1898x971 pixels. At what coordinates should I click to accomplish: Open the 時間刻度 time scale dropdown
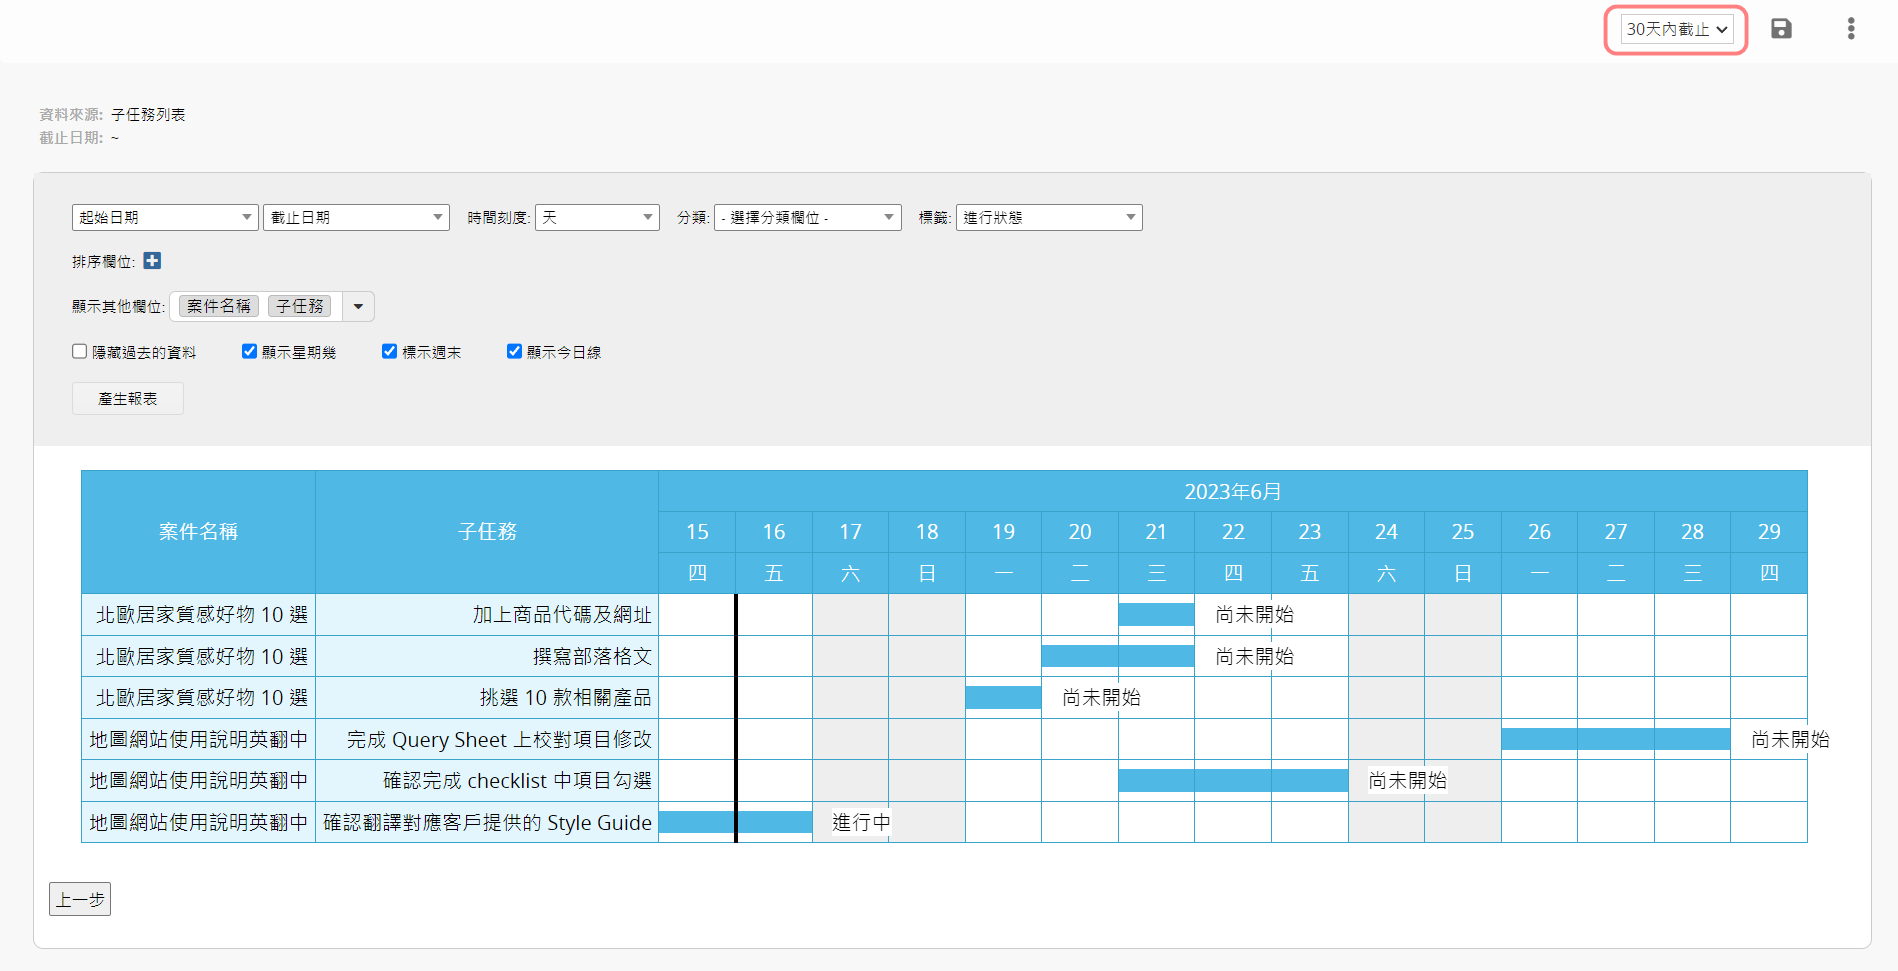click(597, 217)
